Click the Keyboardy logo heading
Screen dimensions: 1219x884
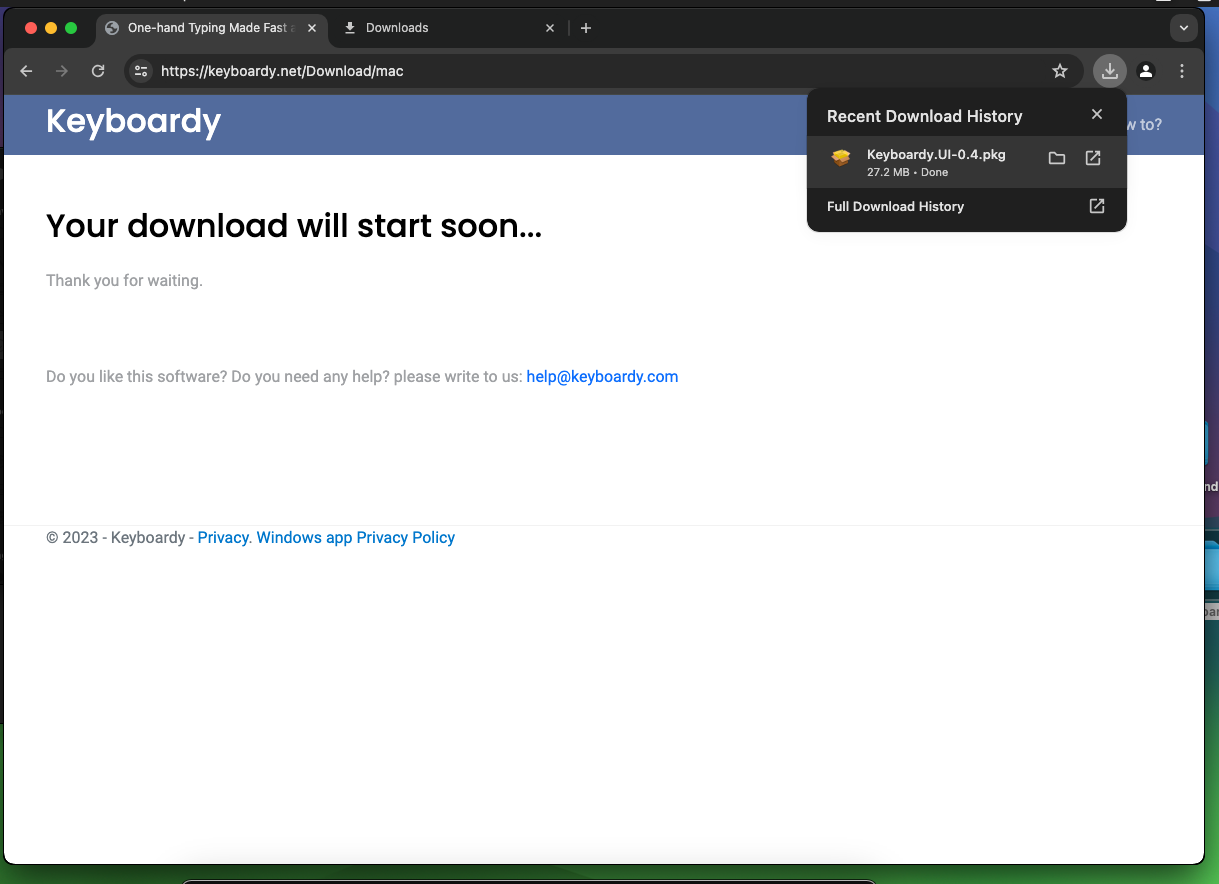[x=133, y=121]
